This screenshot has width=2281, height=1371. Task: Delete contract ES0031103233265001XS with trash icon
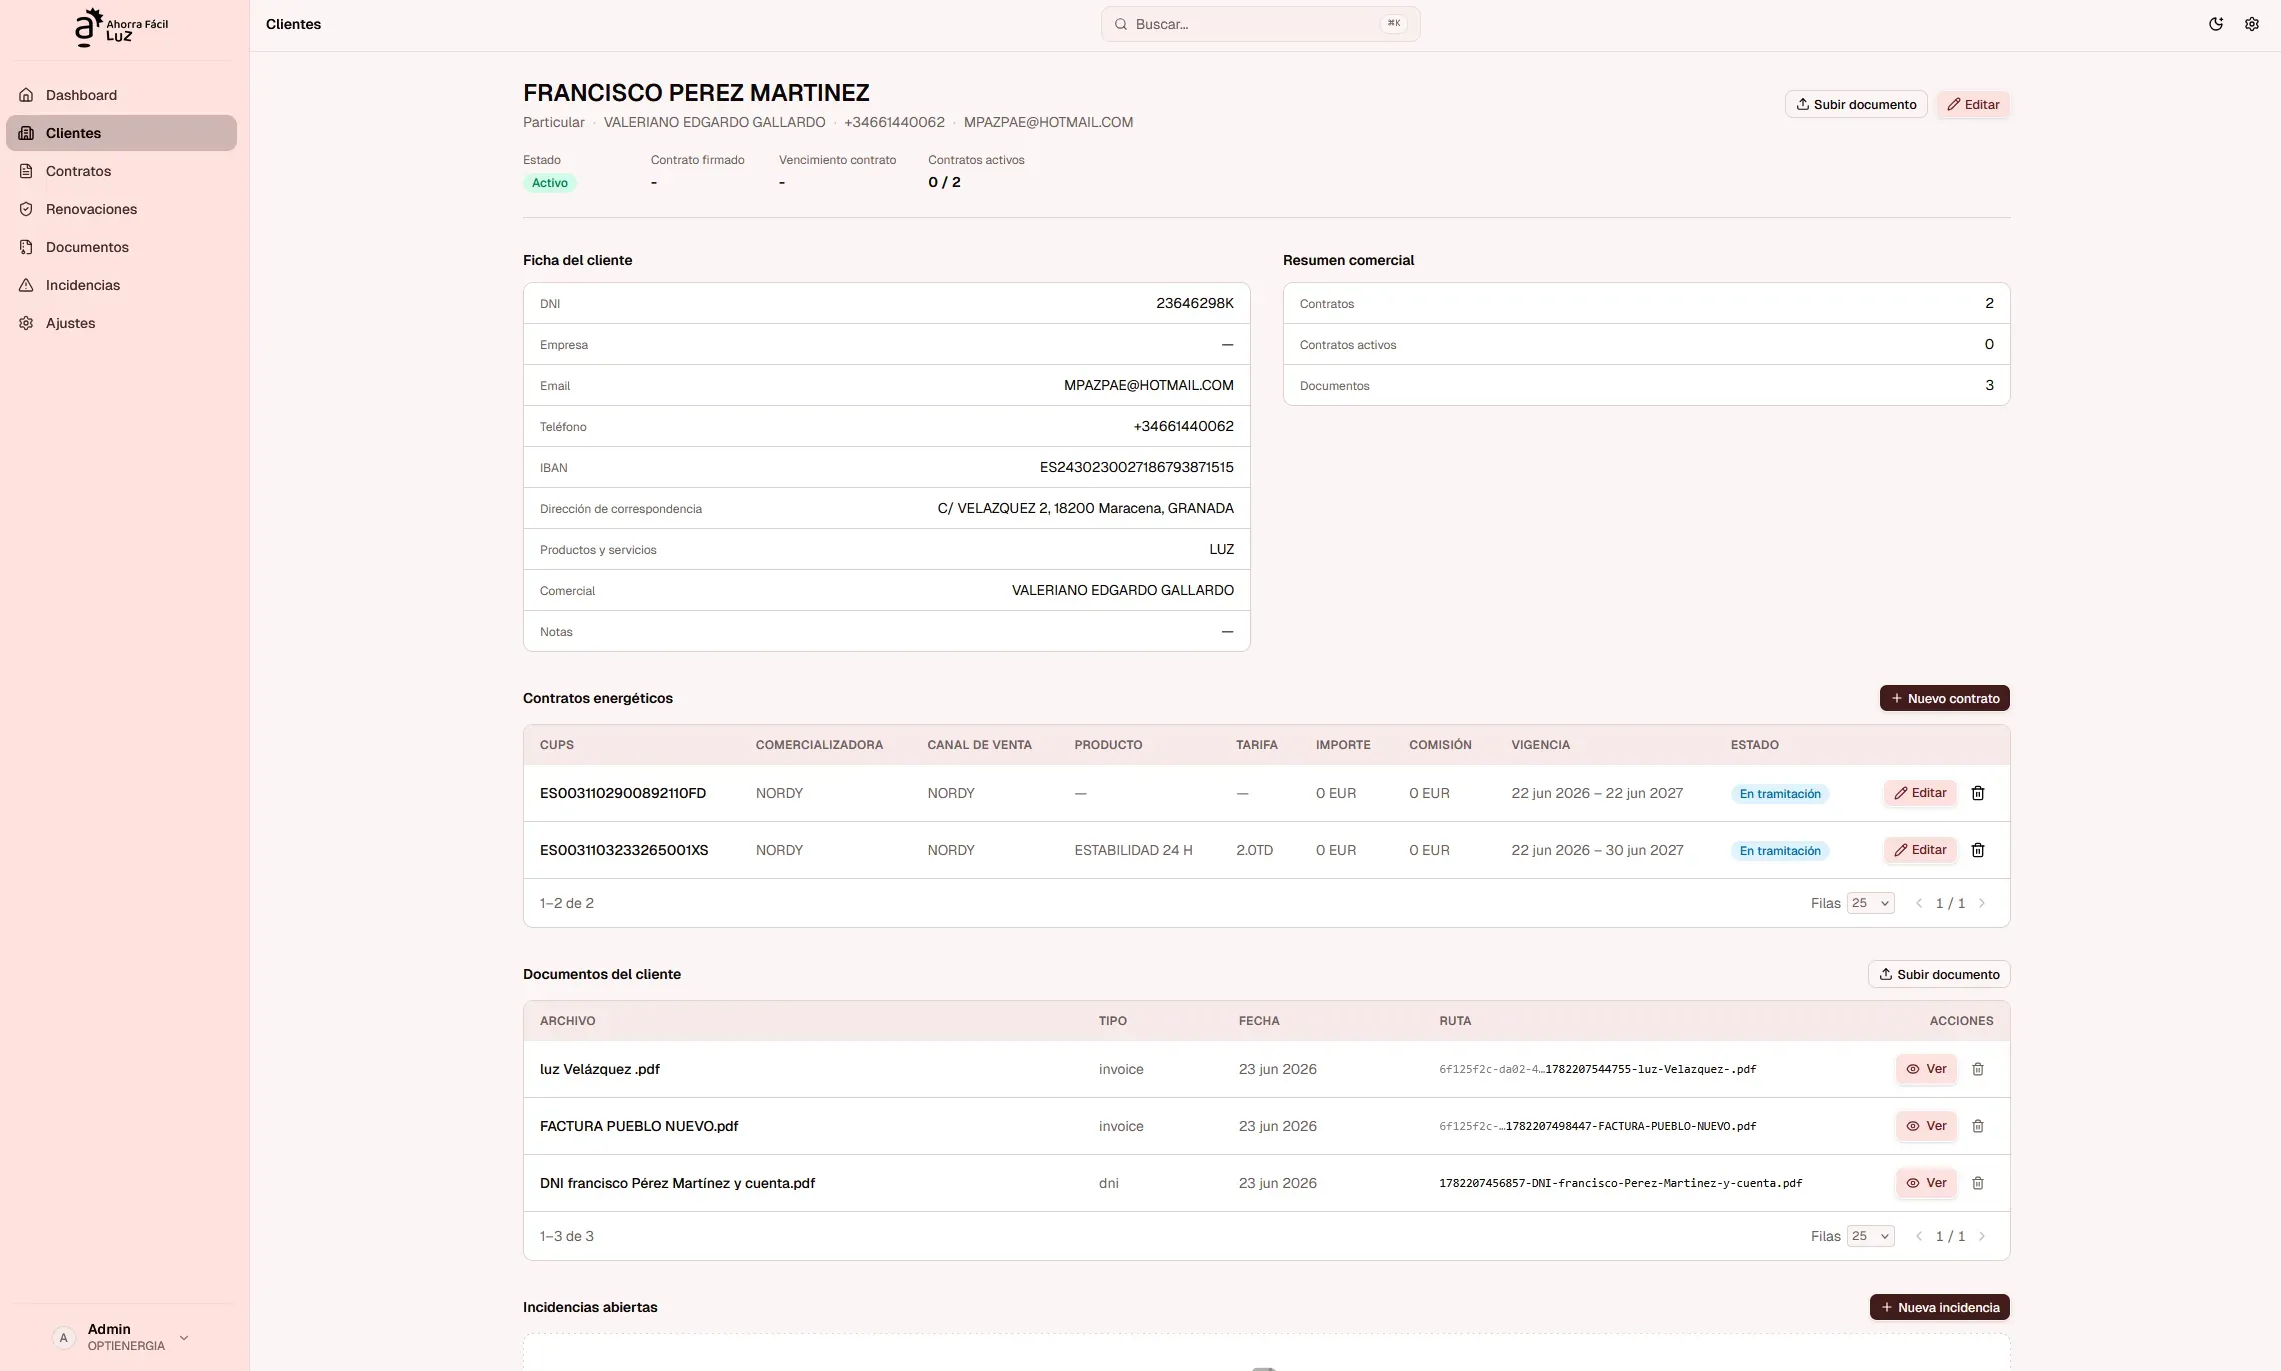(x=1977, y=850)
